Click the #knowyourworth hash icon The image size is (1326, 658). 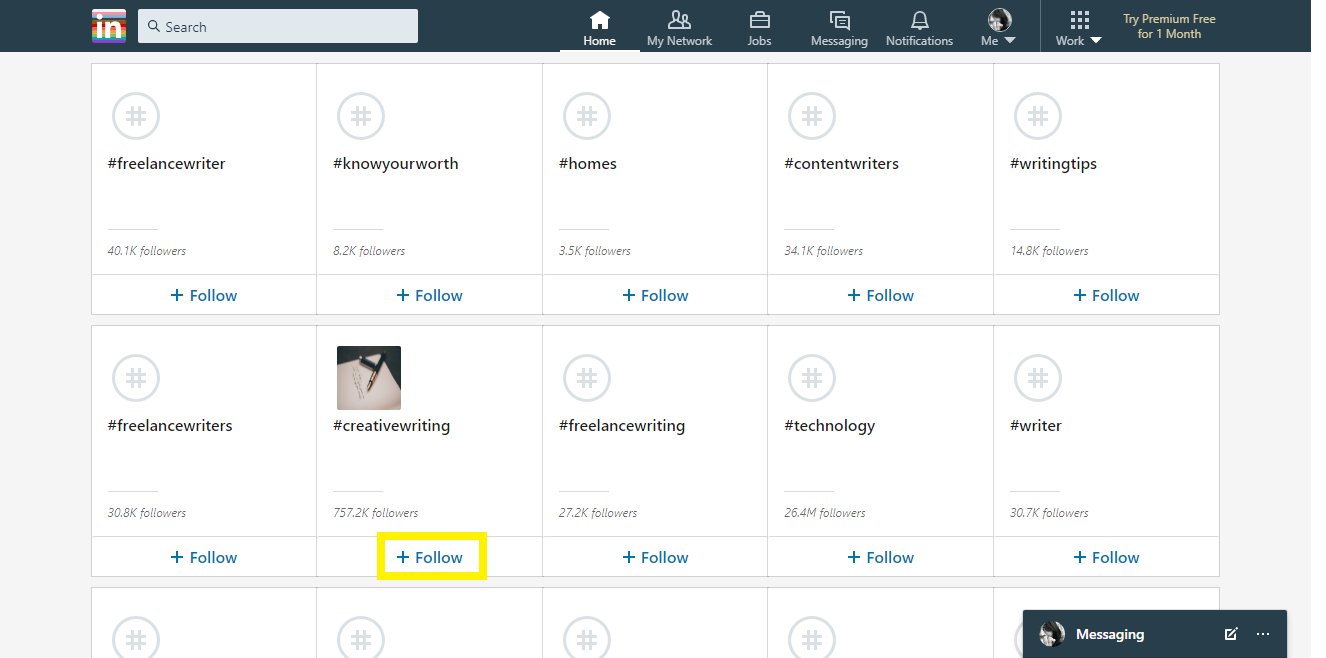pos(361,116)
